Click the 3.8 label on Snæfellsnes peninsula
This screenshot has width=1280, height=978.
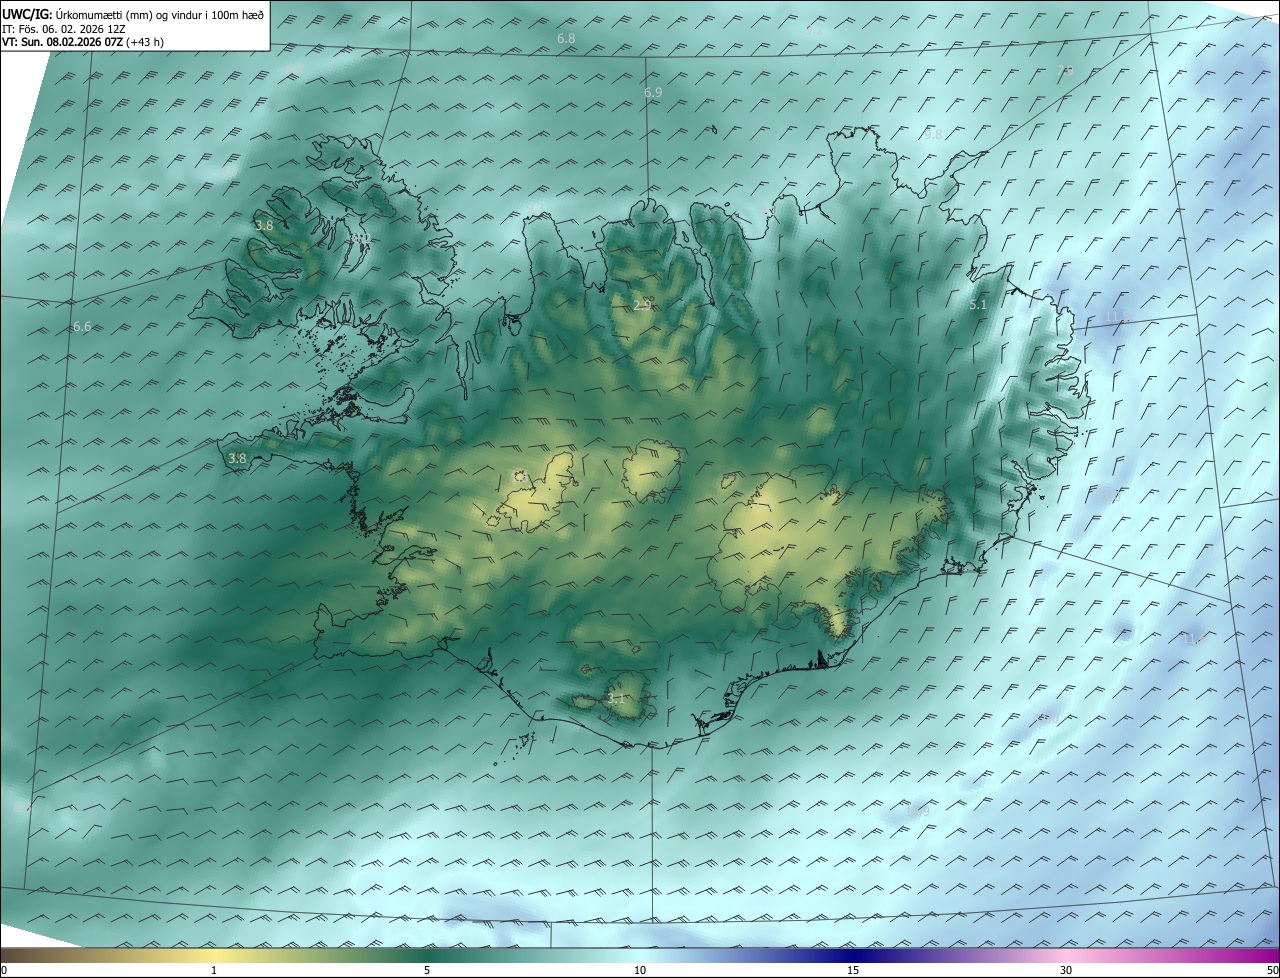pos(237,459)
